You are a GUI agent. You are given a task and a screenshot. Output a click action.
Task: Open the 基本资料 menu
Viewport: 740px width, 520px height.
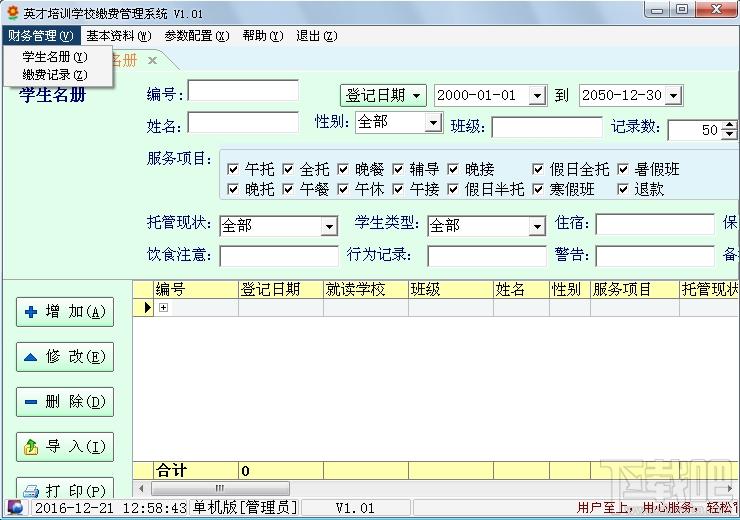(118, 36)
